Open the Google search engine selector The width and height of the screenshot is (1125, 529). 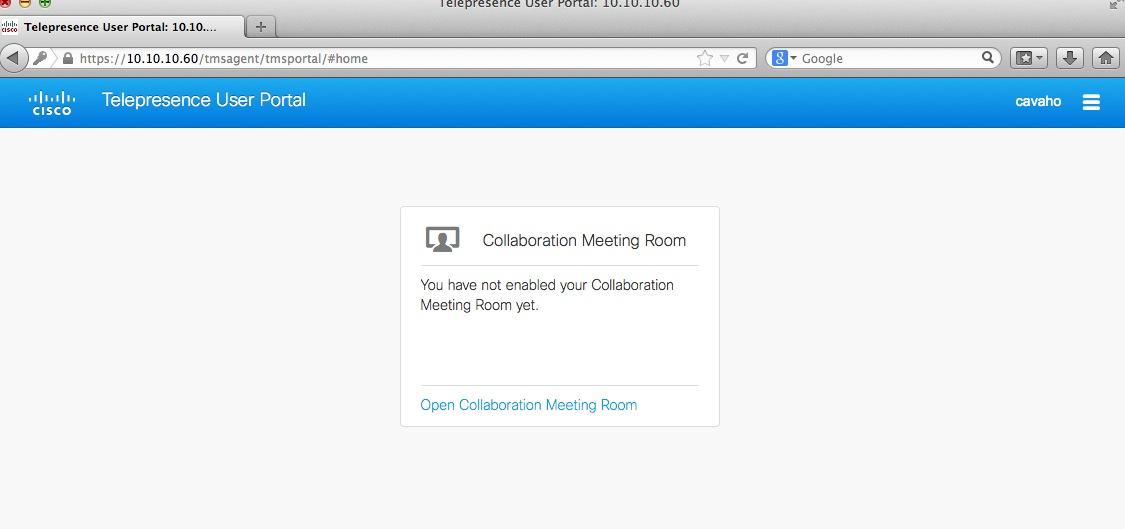coord(784,58)
